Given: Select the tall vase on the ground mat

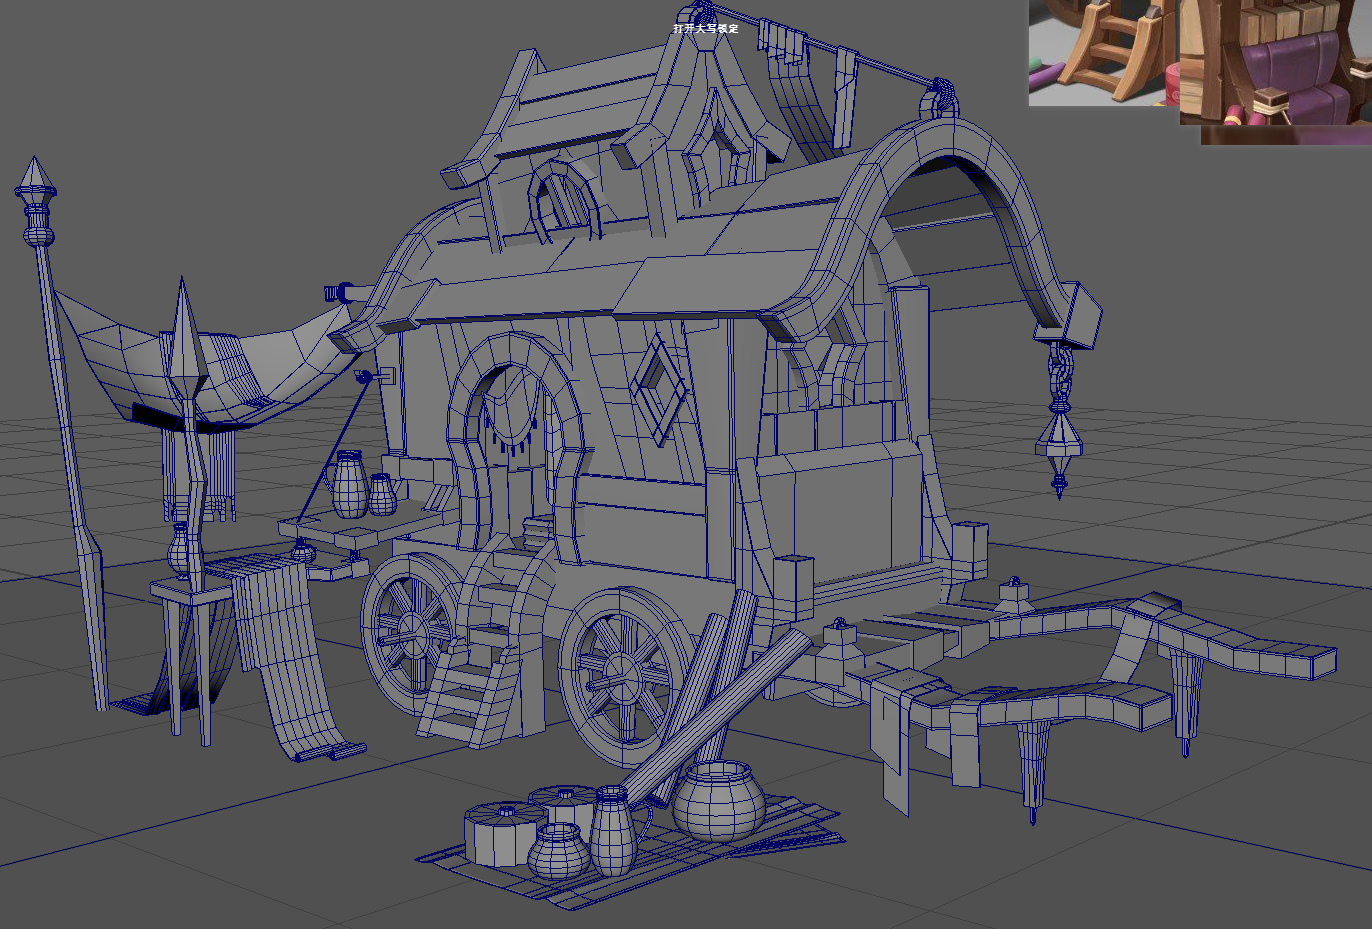Looking at the screenshot, I should click(612, 830).
